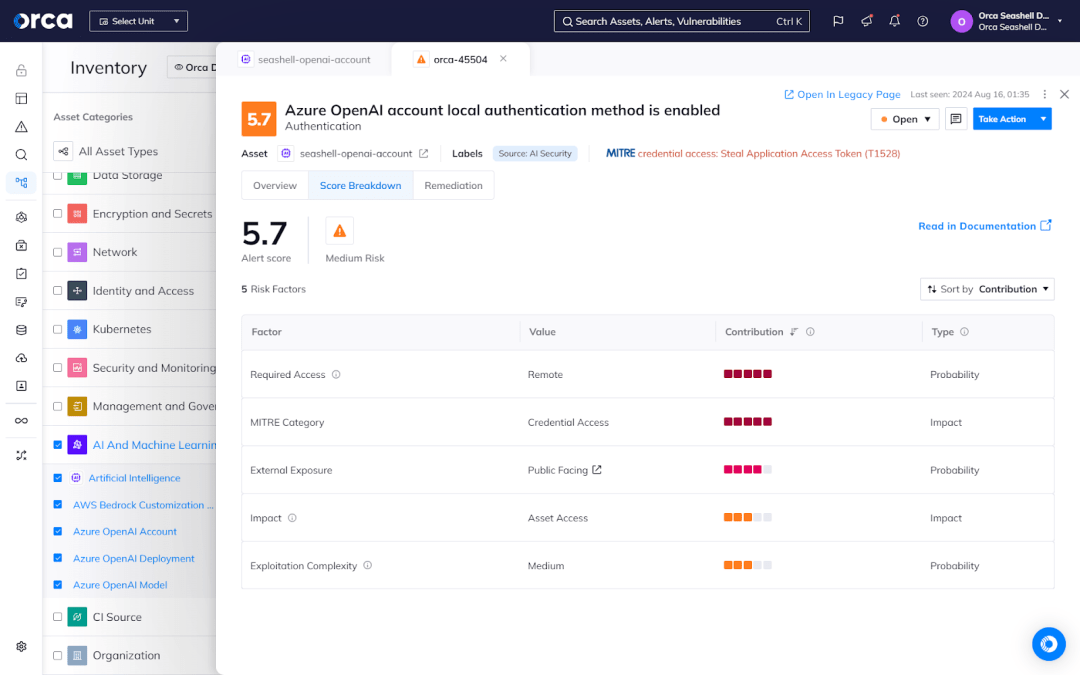Viewport: 1080px width, 675px height.
Task: Click info icon next to Impact factor
Action: pyautogui.click(x=292, y=518)
